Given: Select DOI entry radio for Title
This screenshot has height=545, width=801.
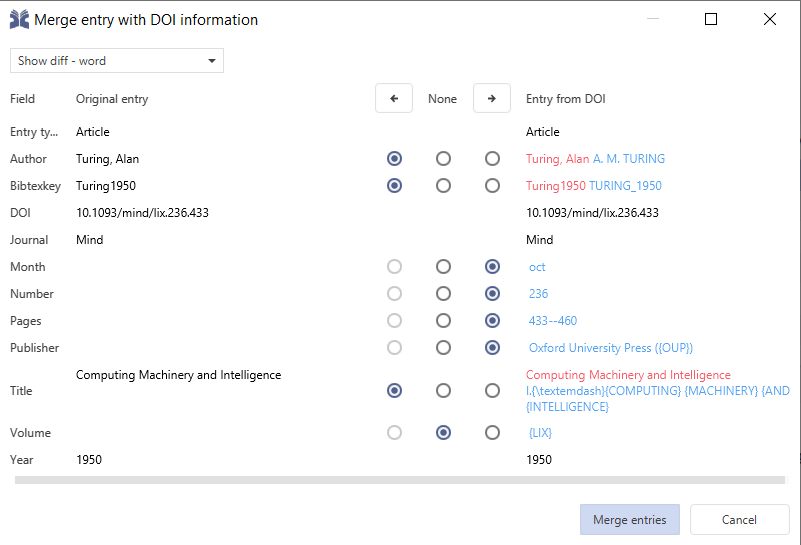Looking at the screenshot, I should [492, 391].
